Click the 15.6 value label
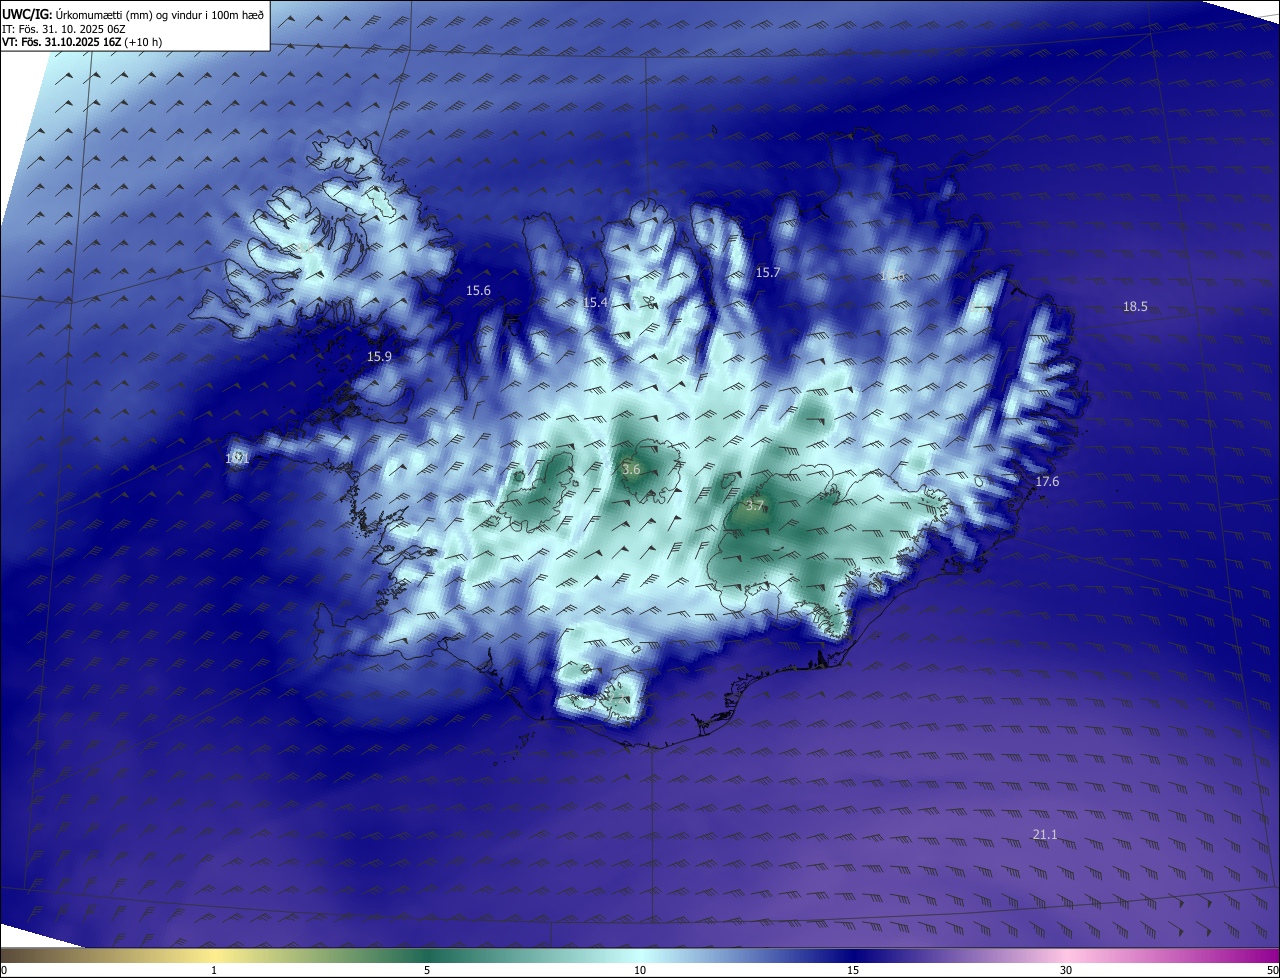This screenshot has height=978, width=1280. click(479, 291)
